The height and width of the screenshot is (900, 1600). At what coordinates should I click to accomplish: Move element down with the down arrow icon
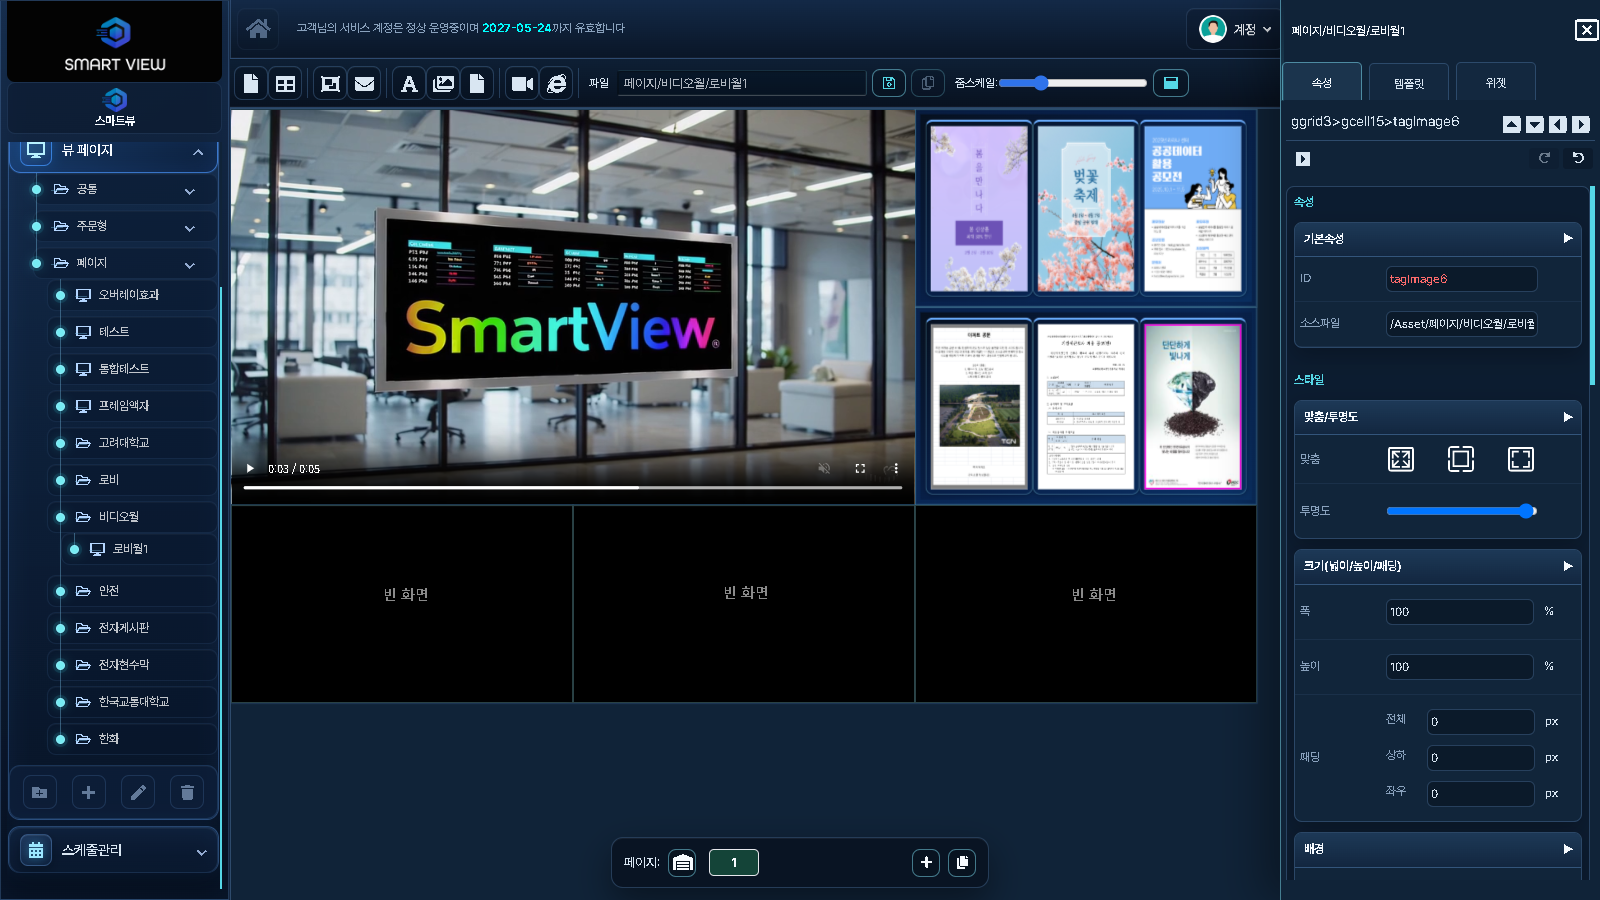1535,124
